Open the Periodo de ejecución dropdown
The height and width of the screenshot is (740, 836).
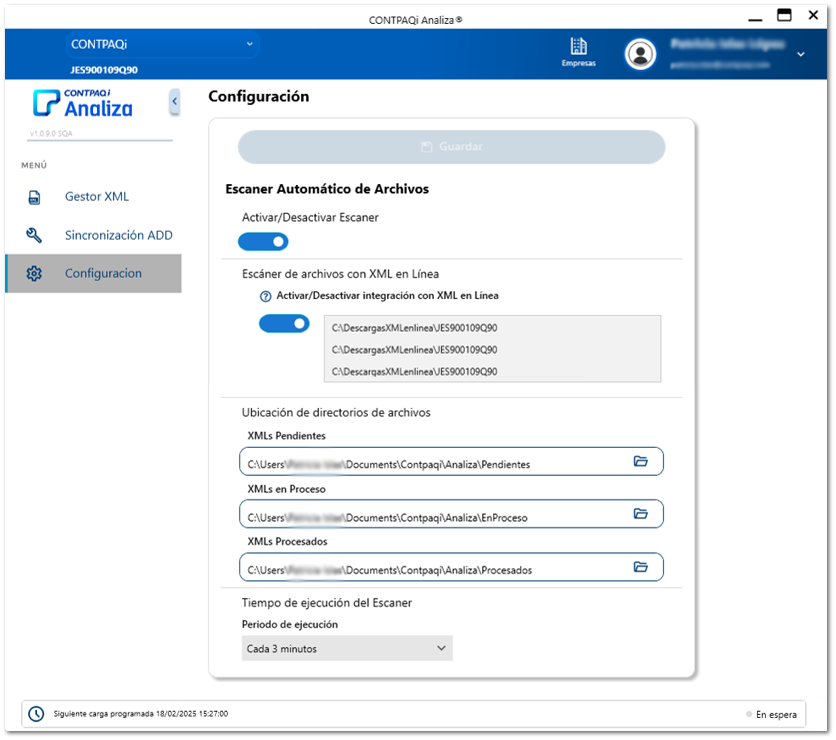point(347,649)
